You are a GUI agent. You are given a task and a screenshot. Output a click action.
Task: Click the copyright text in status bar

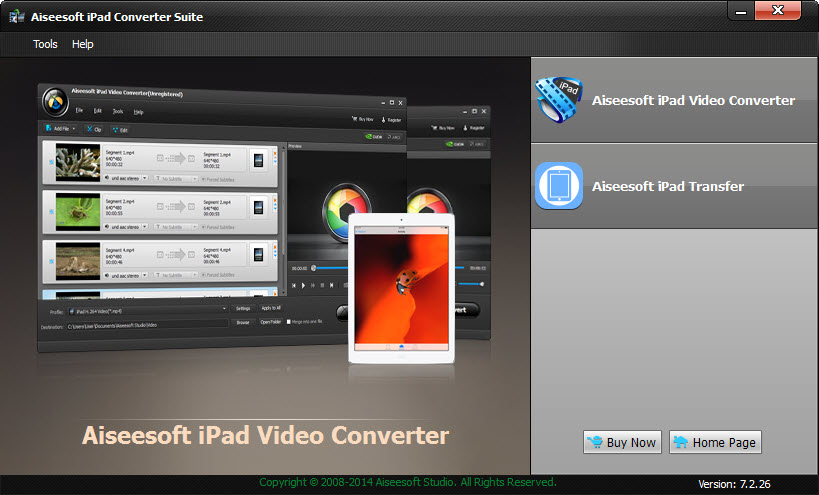click(408, 482)
